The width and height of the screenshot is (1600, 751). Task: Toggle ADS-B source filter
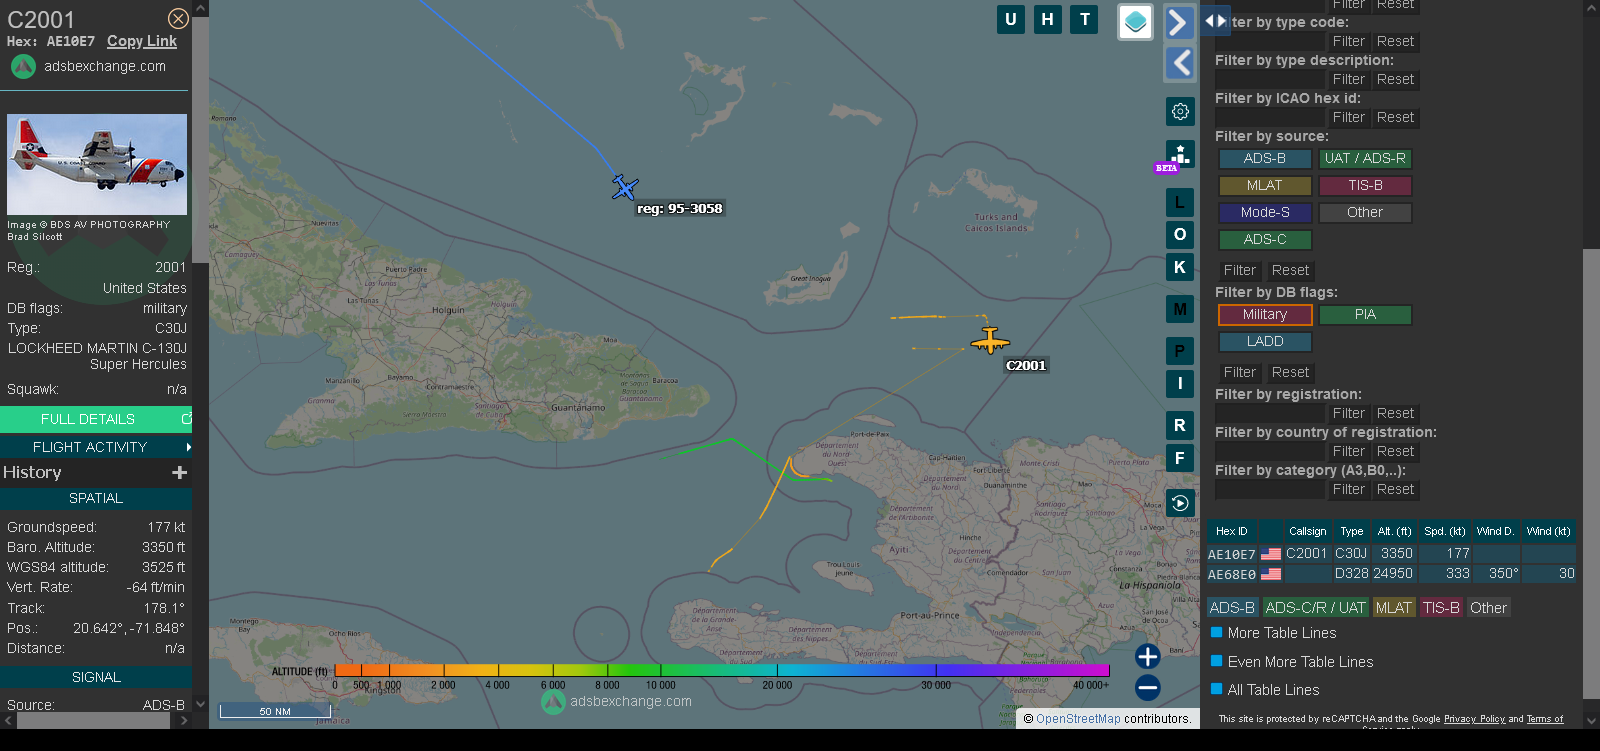click(1265, 158)
